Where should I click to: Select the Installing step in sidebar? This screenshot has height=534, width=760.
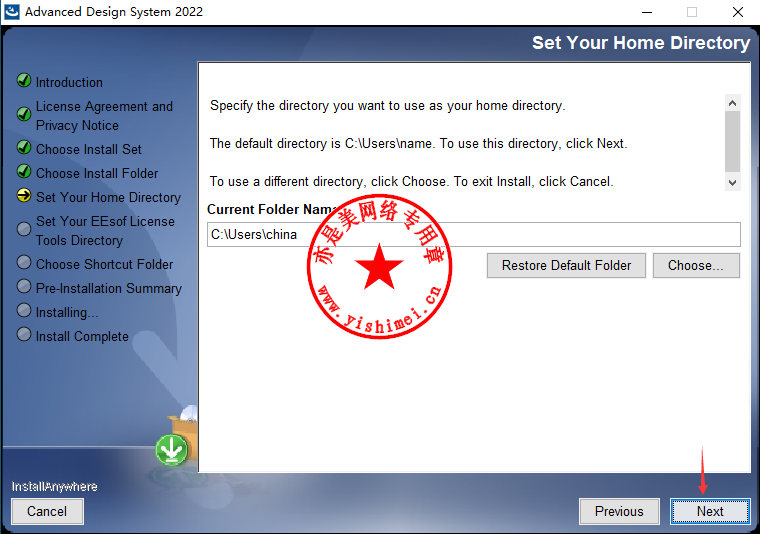click(x=67, y=312)
